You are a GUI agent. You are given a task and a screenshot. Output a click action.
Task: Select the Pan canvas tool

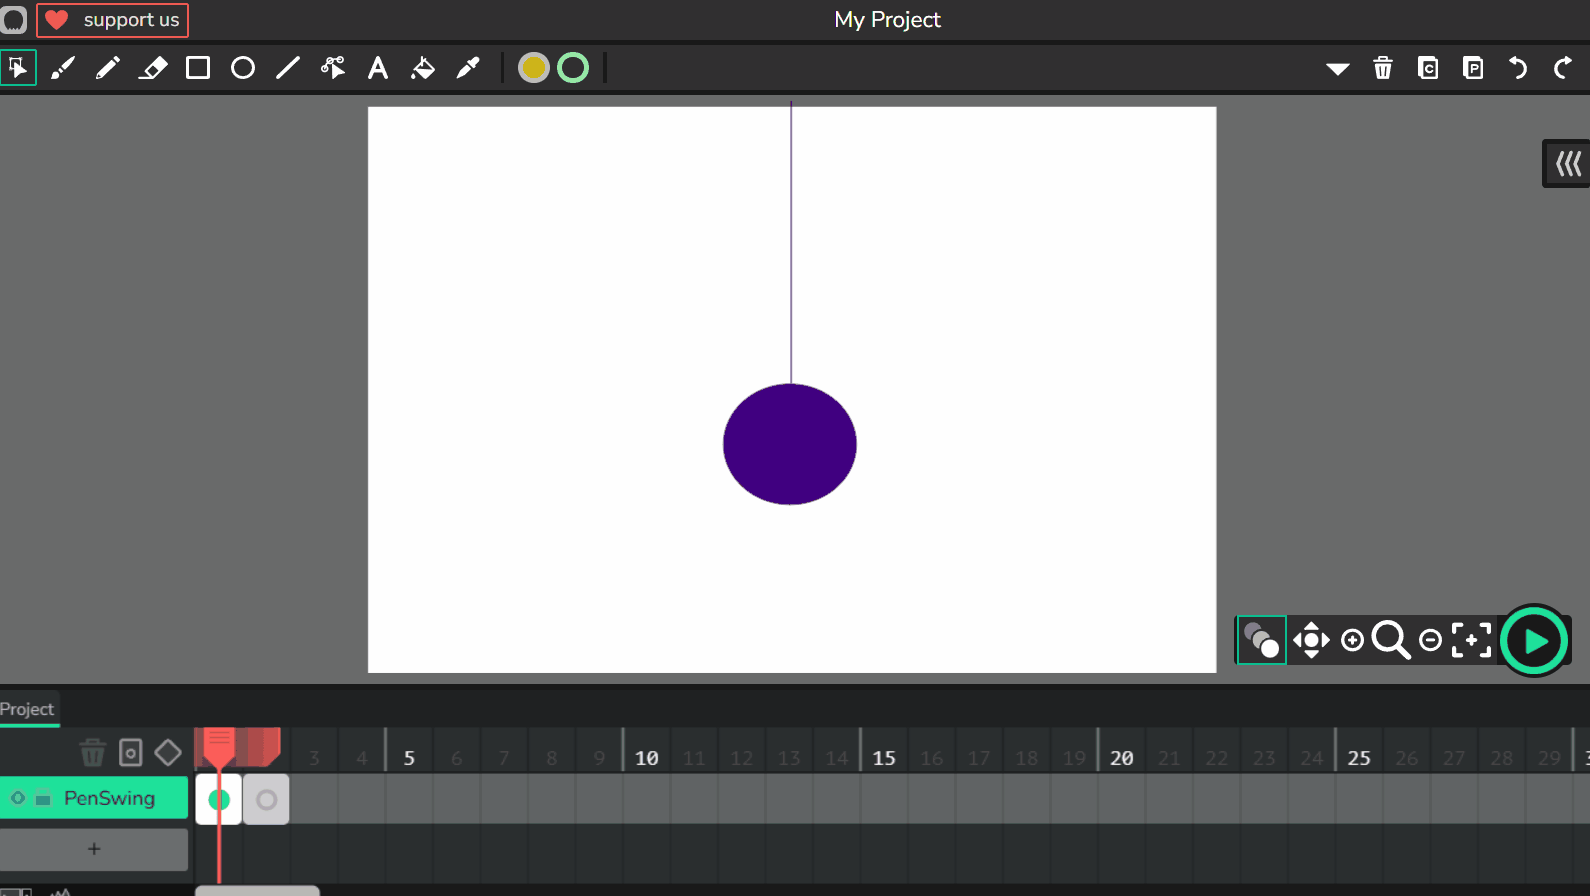click(x=1311, y=640)
